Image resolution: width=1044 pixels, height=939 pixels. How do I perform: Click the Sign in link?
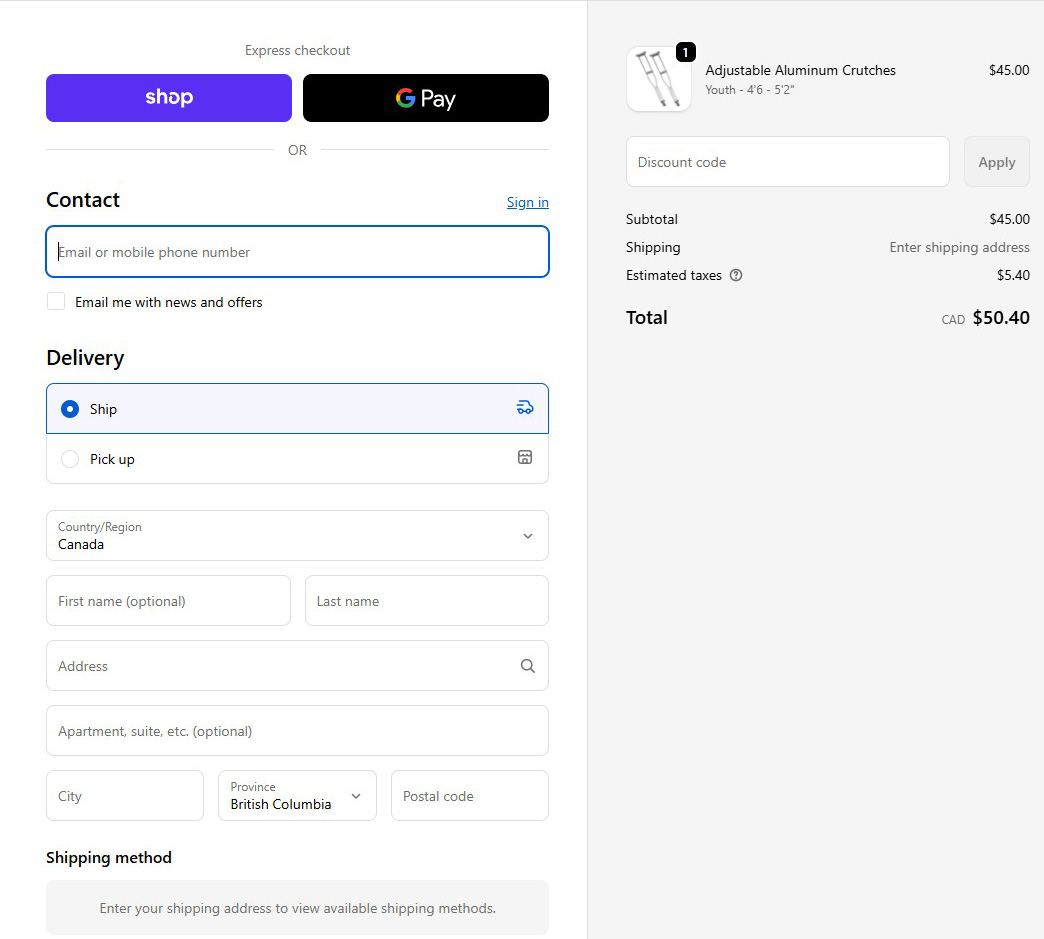(527, 202)
